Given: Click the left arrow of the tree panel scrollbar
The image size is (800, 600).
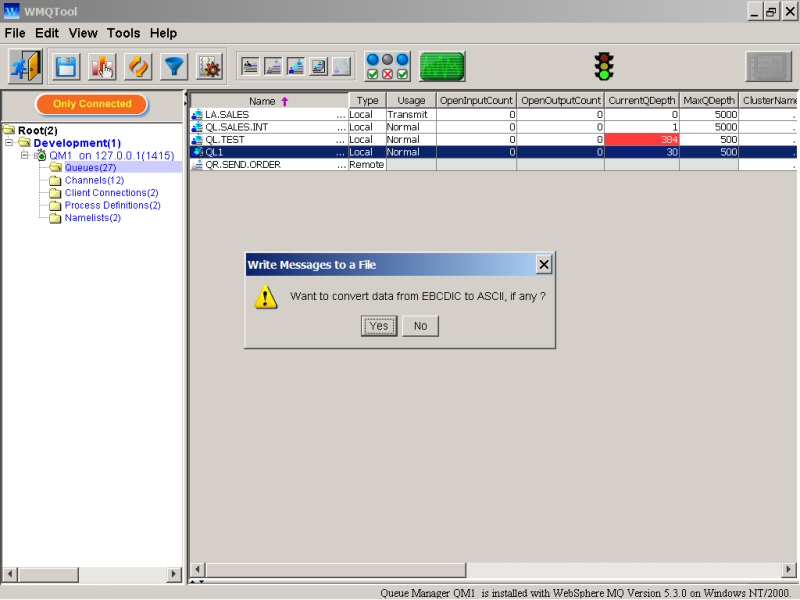Looking at the screenshot, I should click(x=10, y=574).
